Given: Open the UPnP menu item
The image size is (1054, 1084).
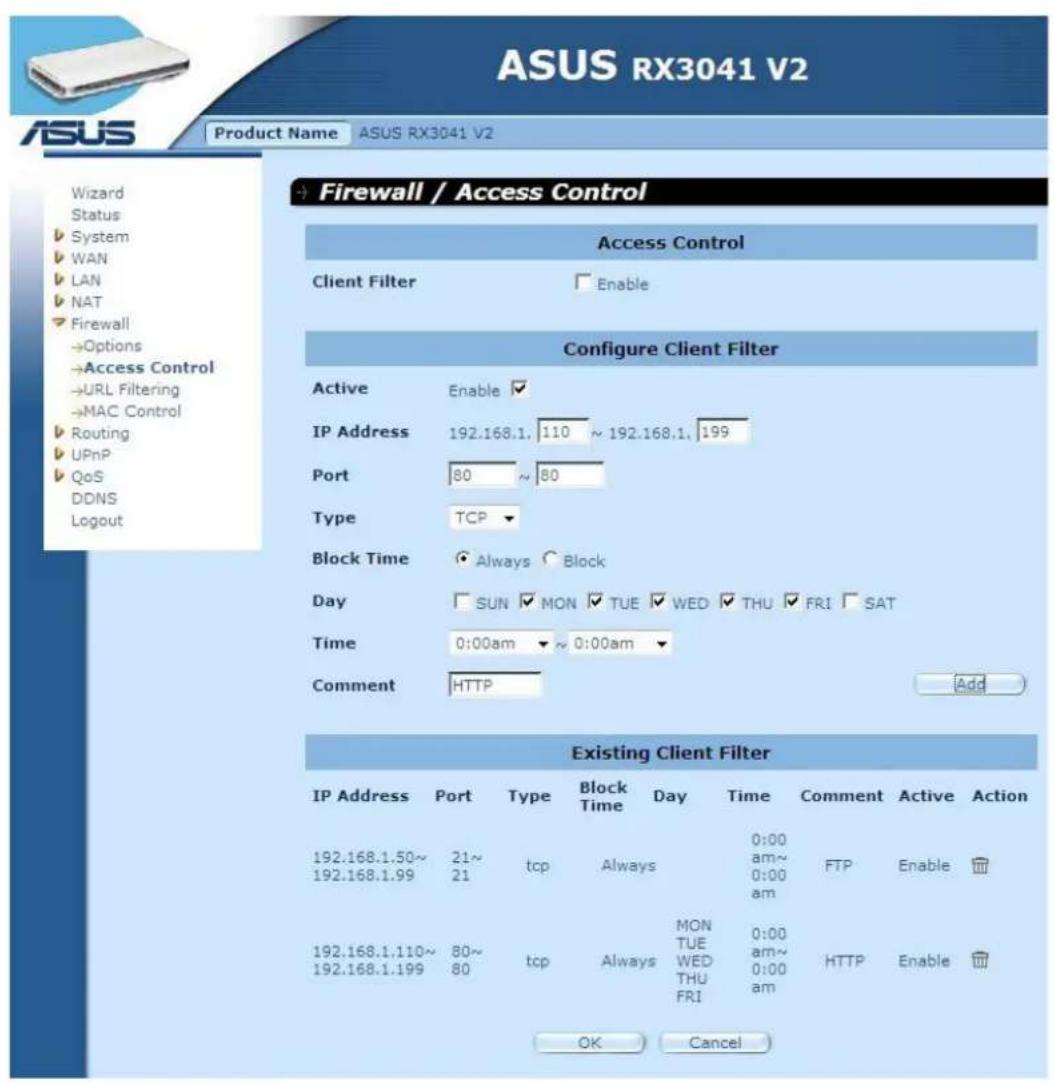Looking at the screenshot, I should [91, 455].
